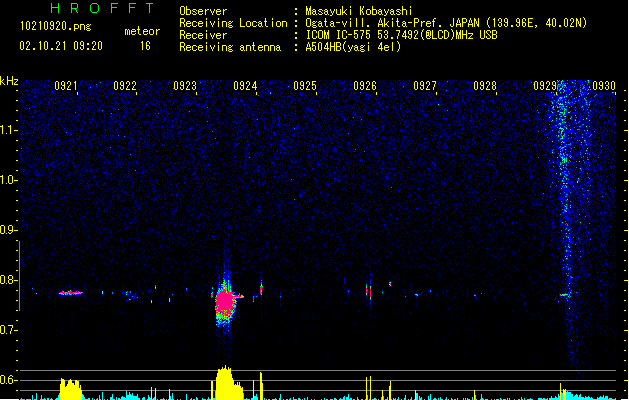The image size is (629, 400).
Task: Click the 0922 time marker
Action: click(125, 86)
